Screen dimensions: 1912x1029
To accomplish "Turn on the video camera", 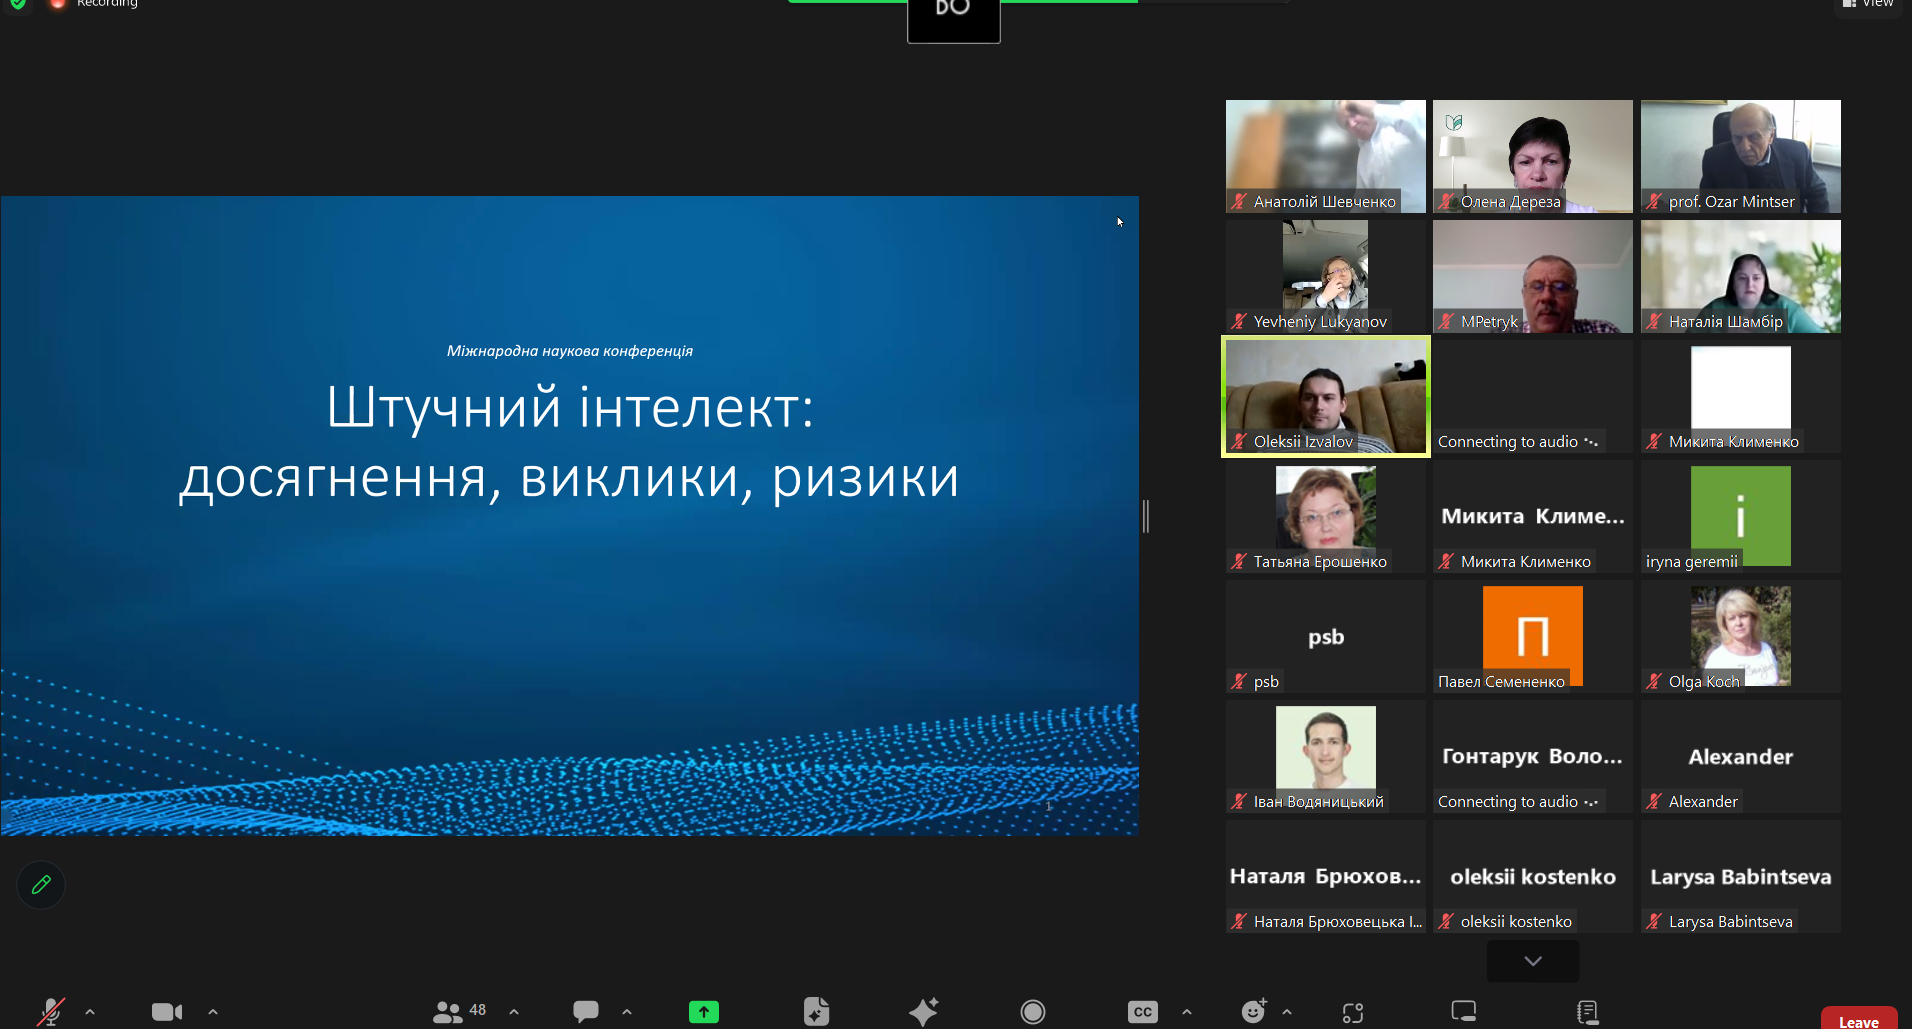I will coord(167,1012).
